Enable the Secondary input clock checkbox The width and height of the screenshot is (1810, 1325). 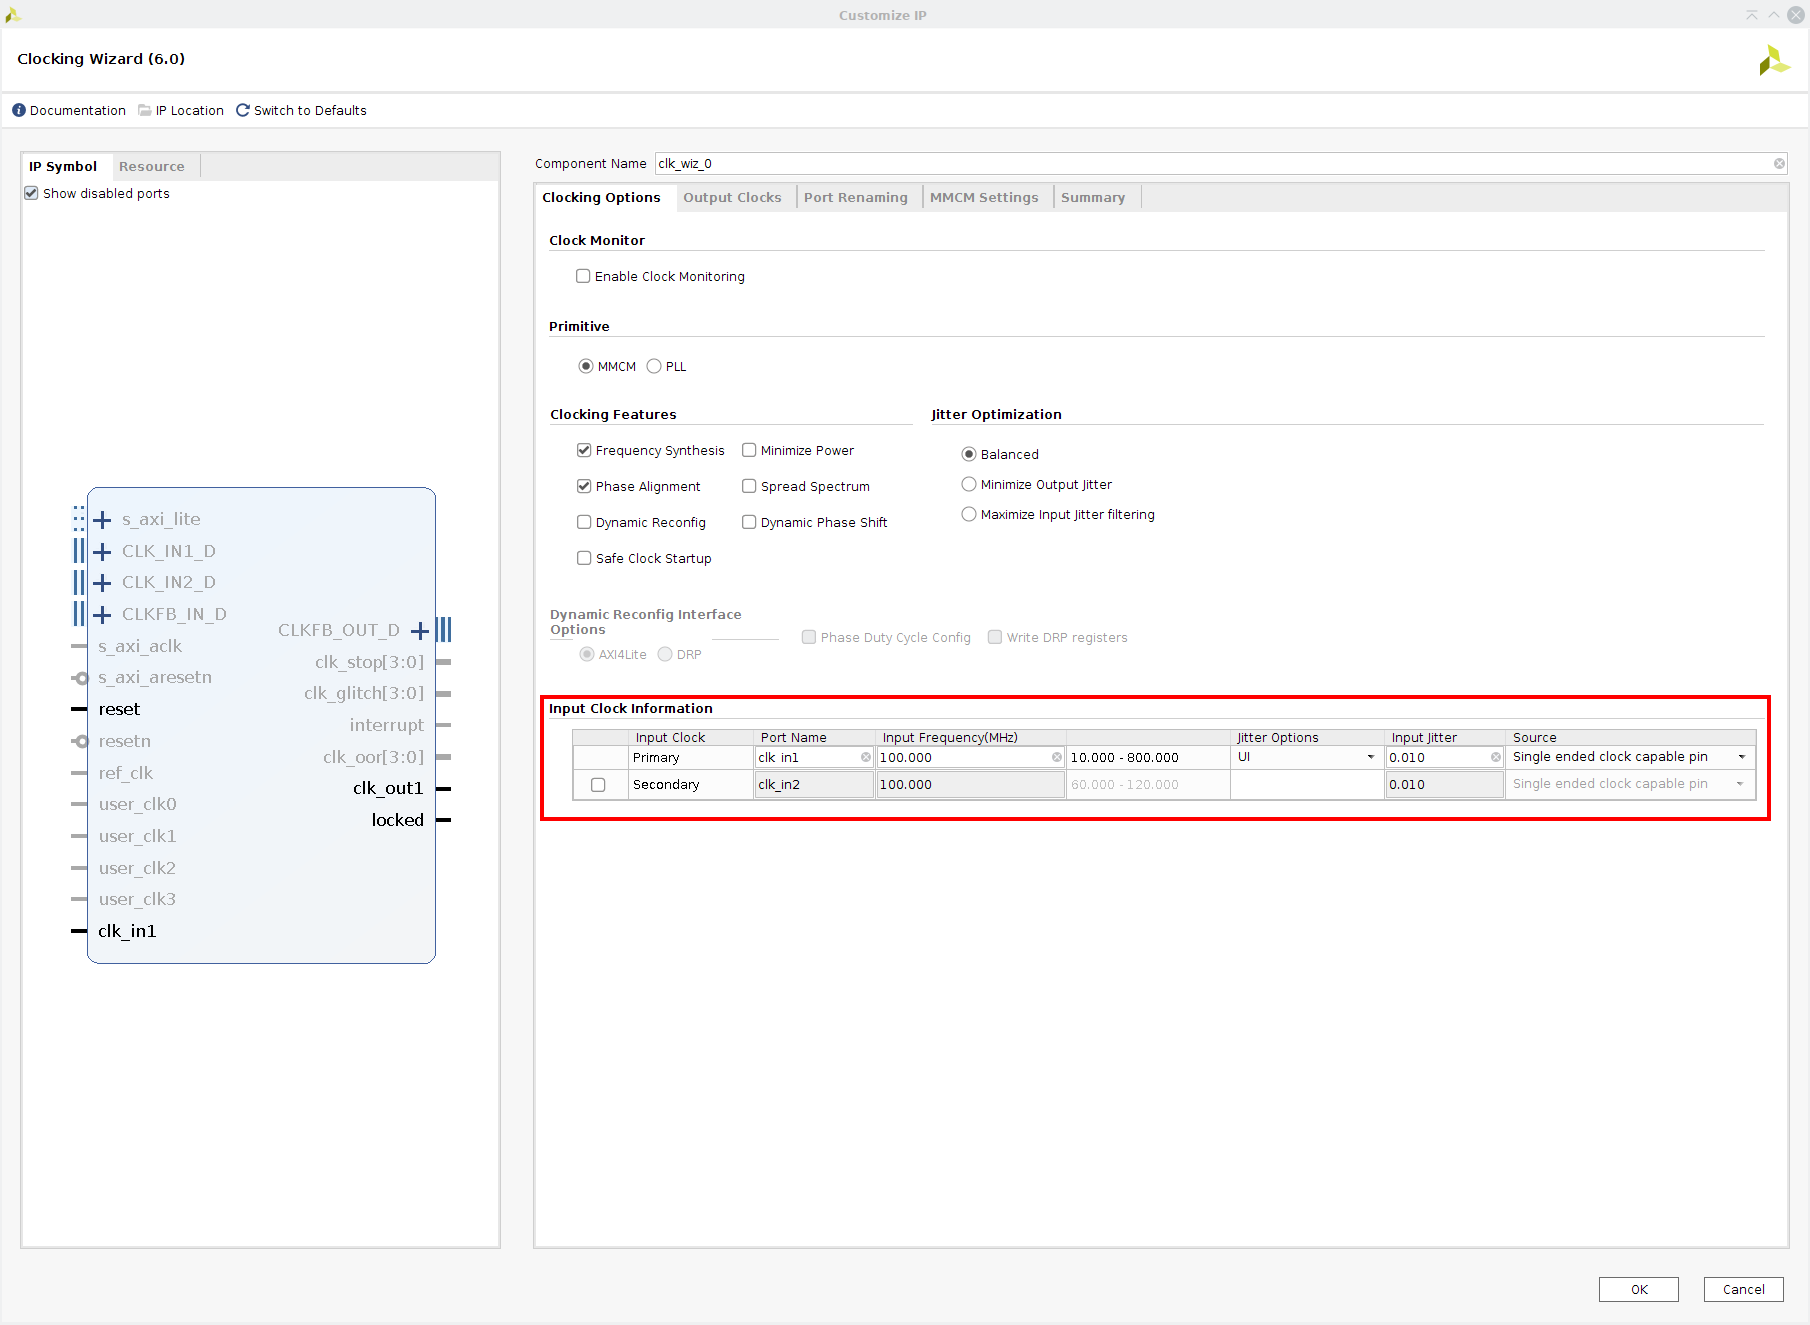click(x=598, y=785)
